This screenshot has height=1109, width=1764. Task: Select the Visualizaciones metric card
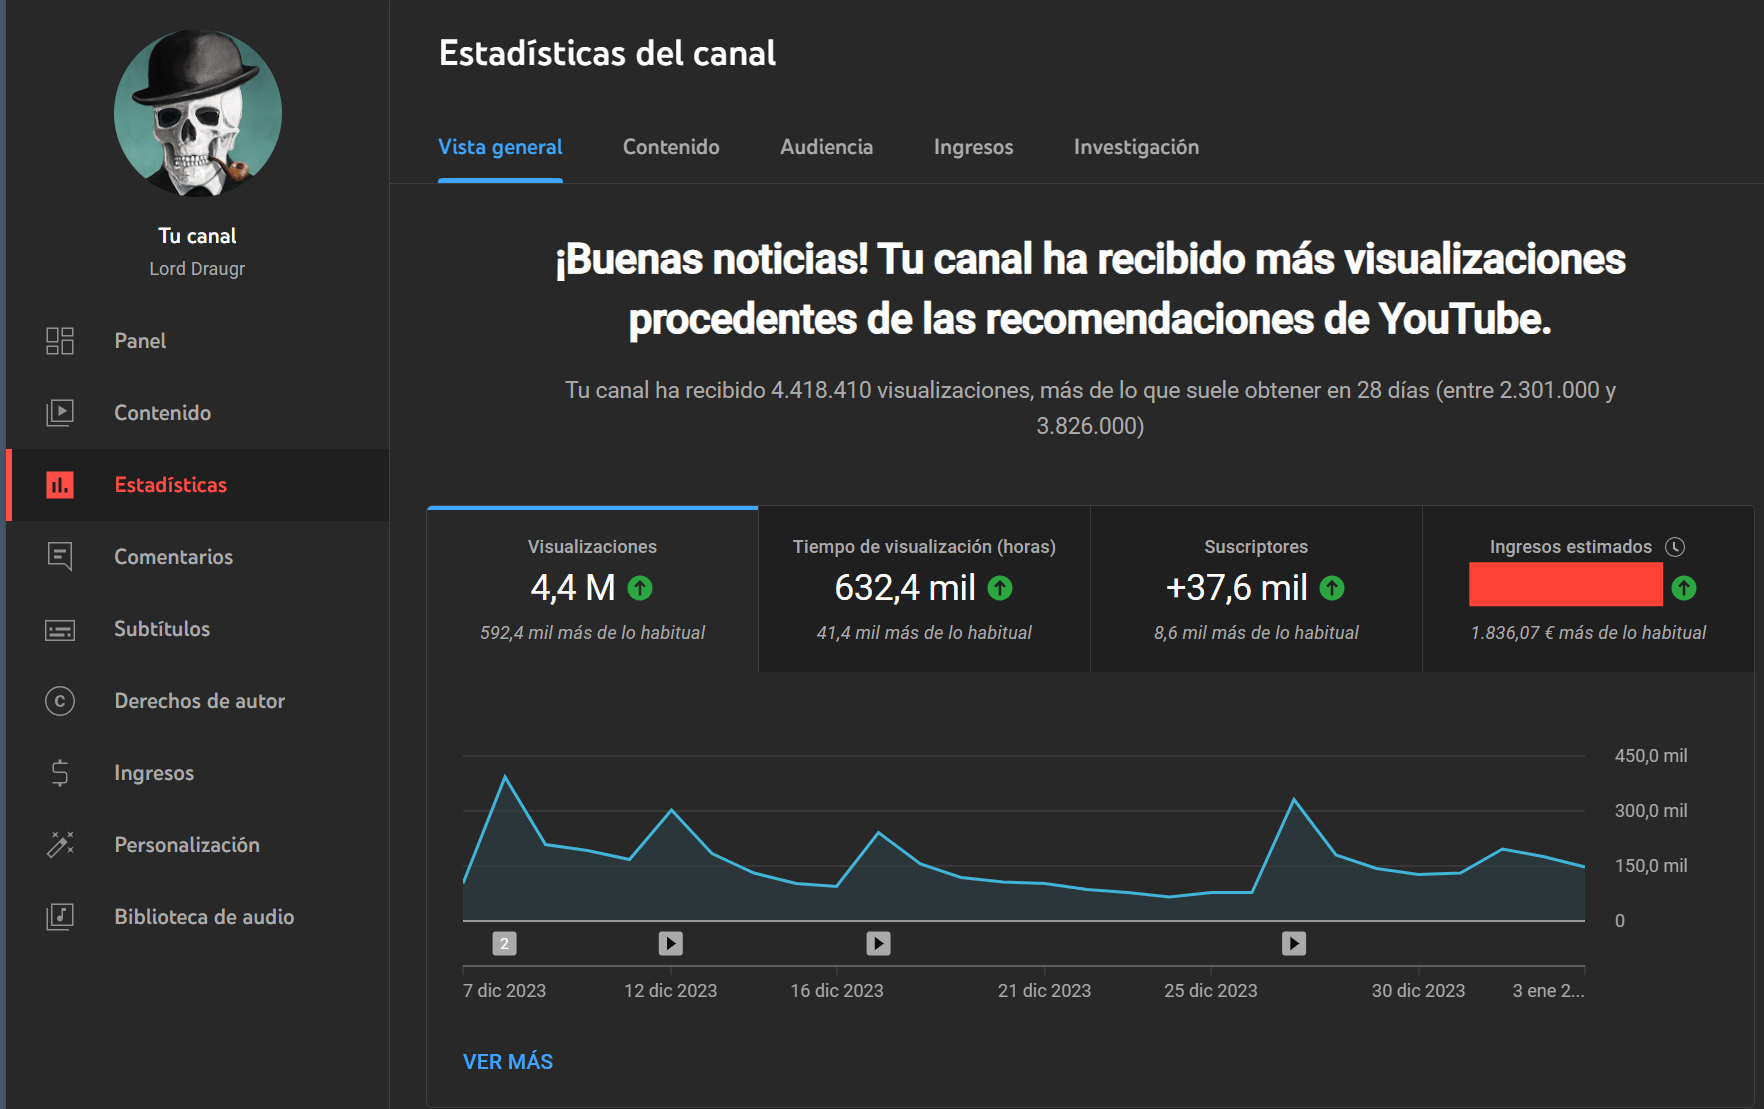click(592, 588)
